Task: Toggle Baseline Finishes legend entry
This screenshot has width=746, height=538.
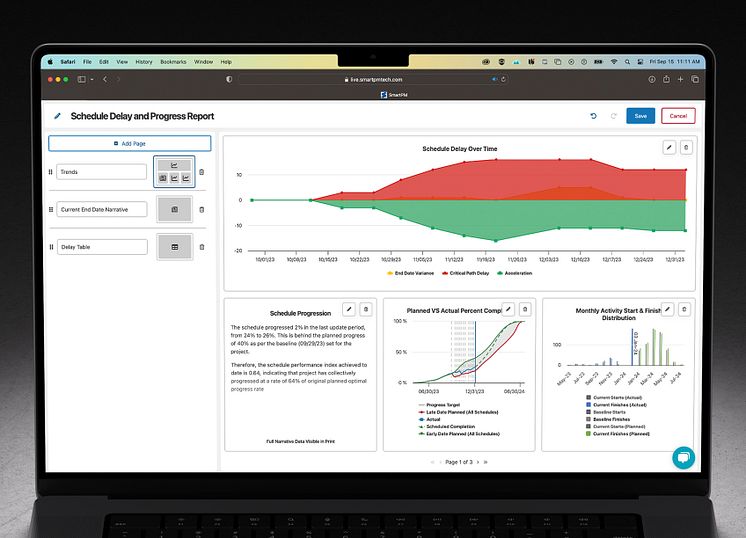Action: click(x=608, y=420)
